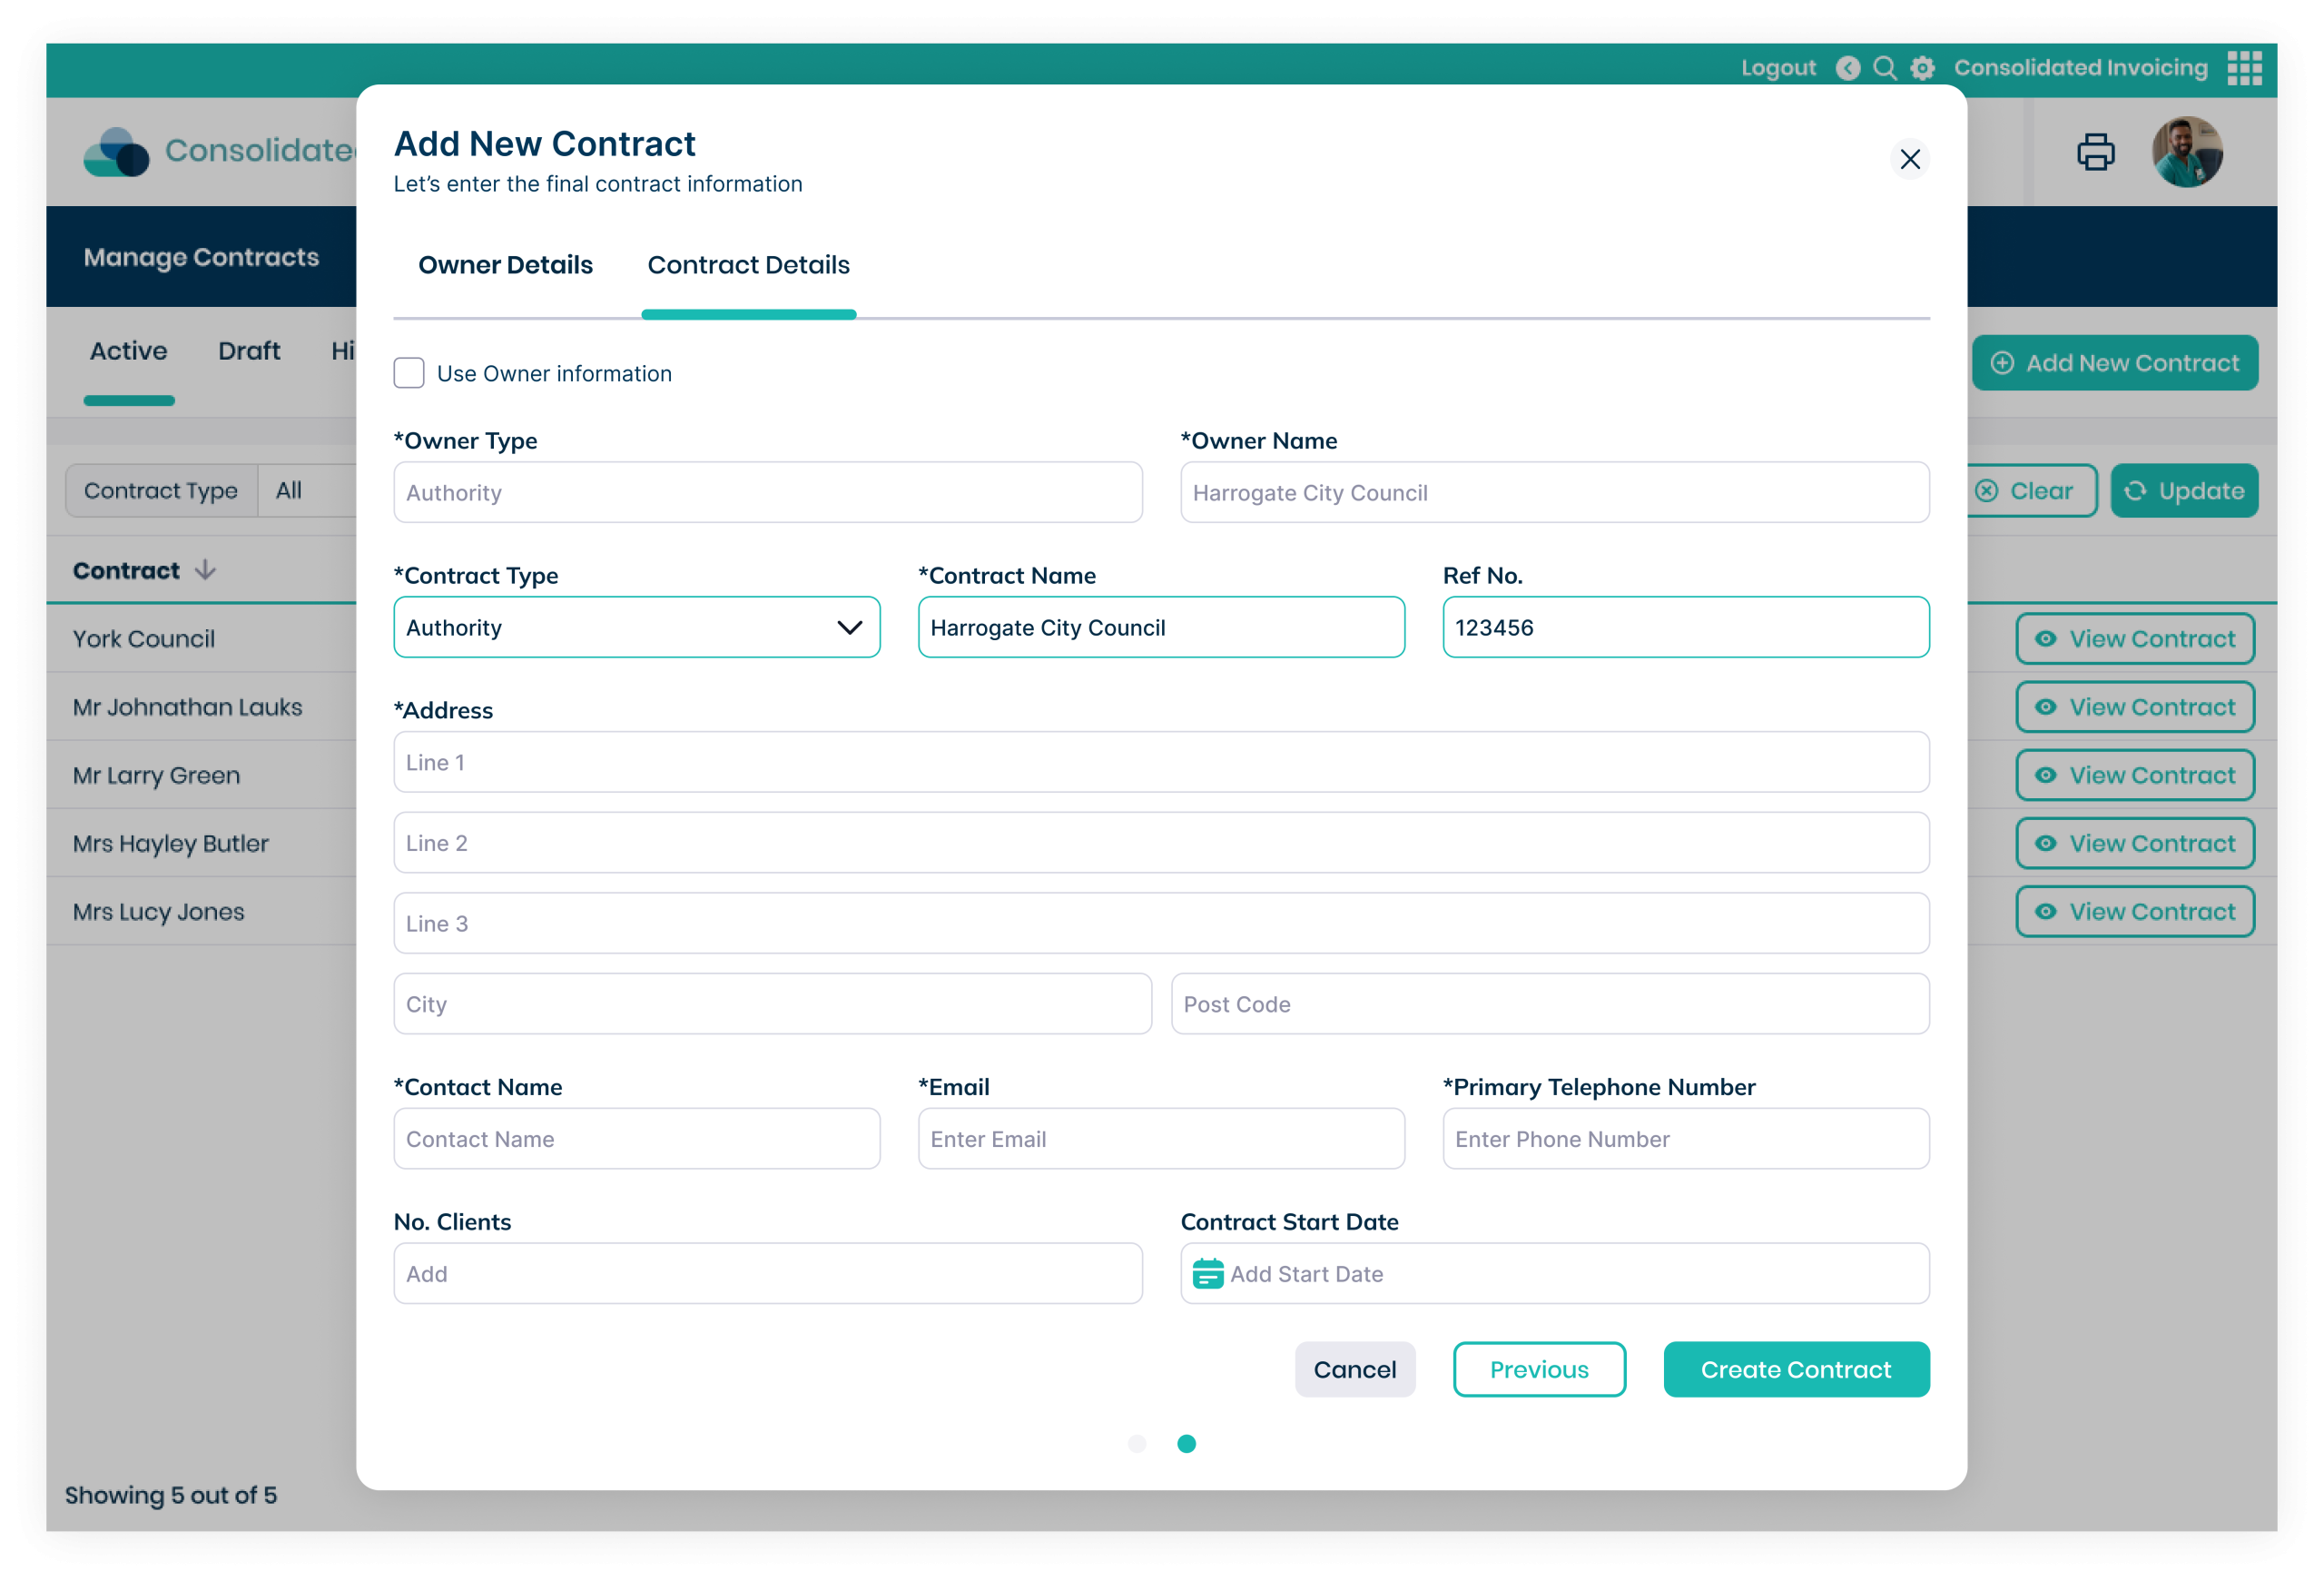Click the No. Clients Add field
Screen dimensions: 2324x1581
click(768, 1274)
